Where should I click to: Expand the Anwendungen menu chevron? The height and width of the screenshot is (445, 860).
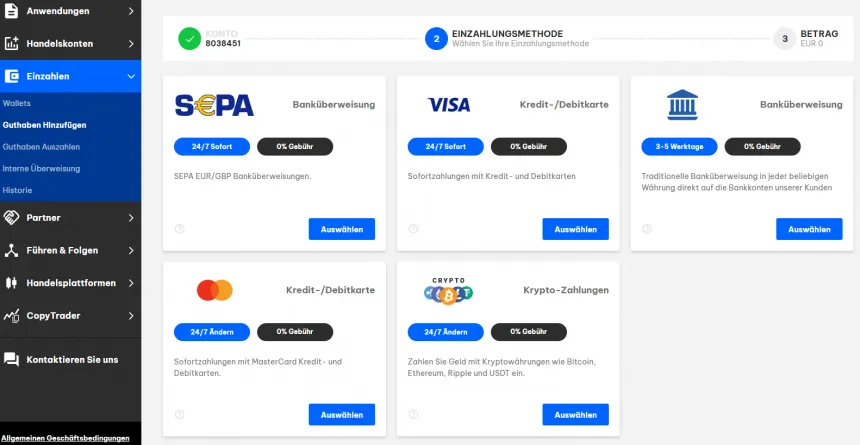tap(131, 12)
